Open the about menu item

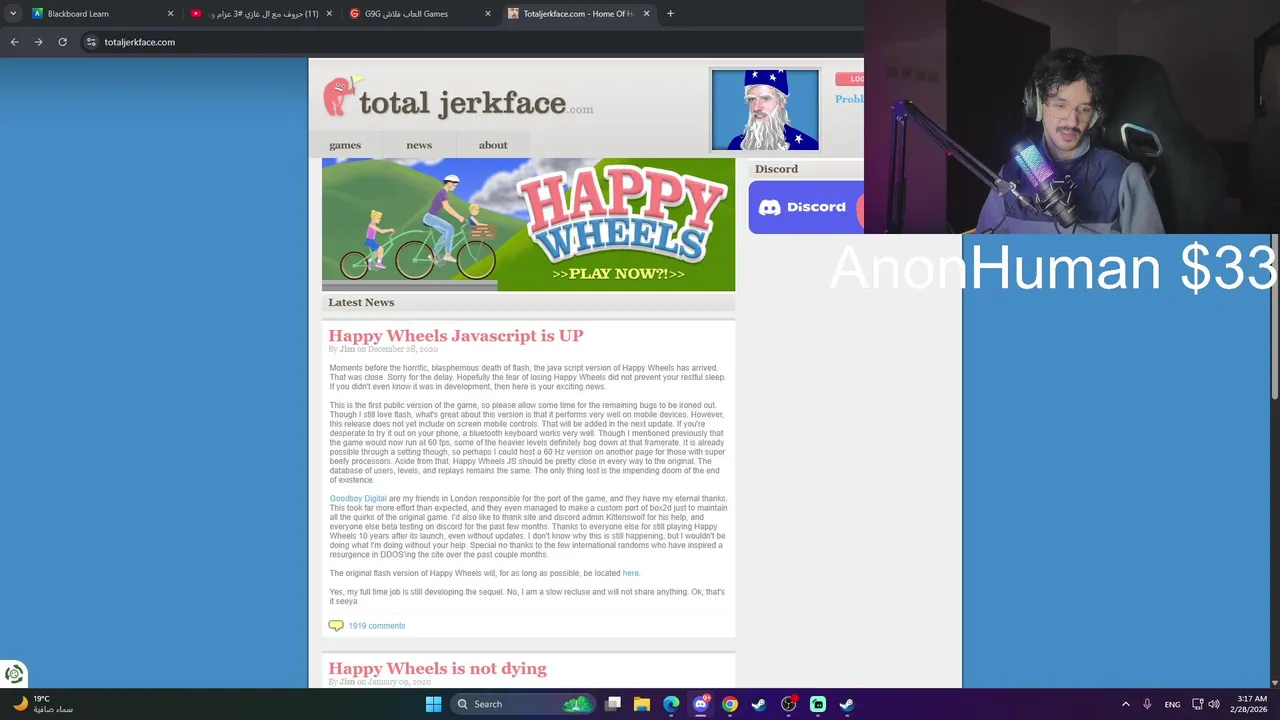493,145
